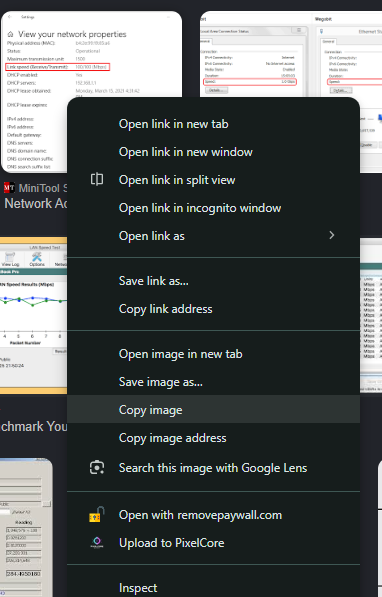Select Open link in split view
This screenshot has width=382, height=597.
coord(213,180)
